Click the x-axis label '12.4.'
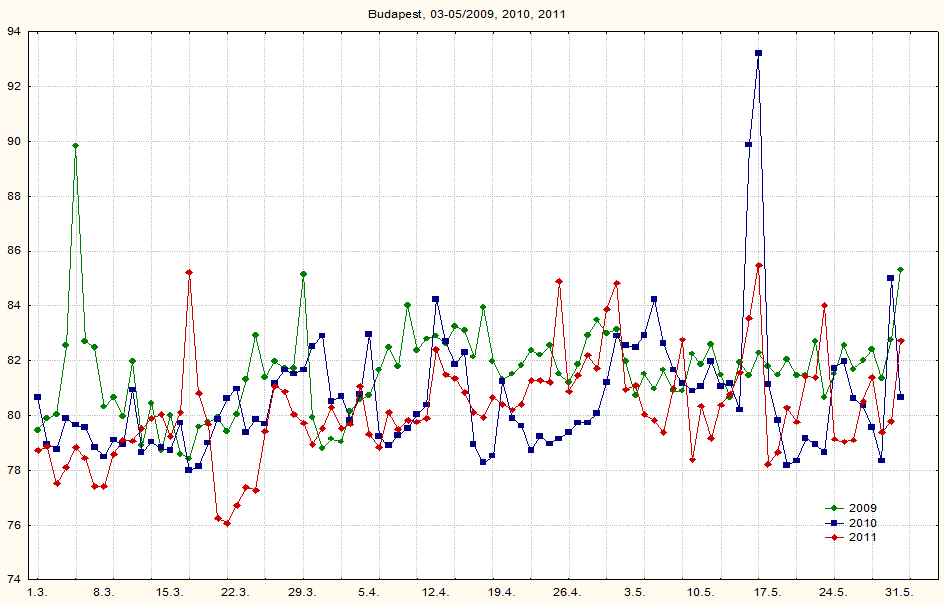 435,593
